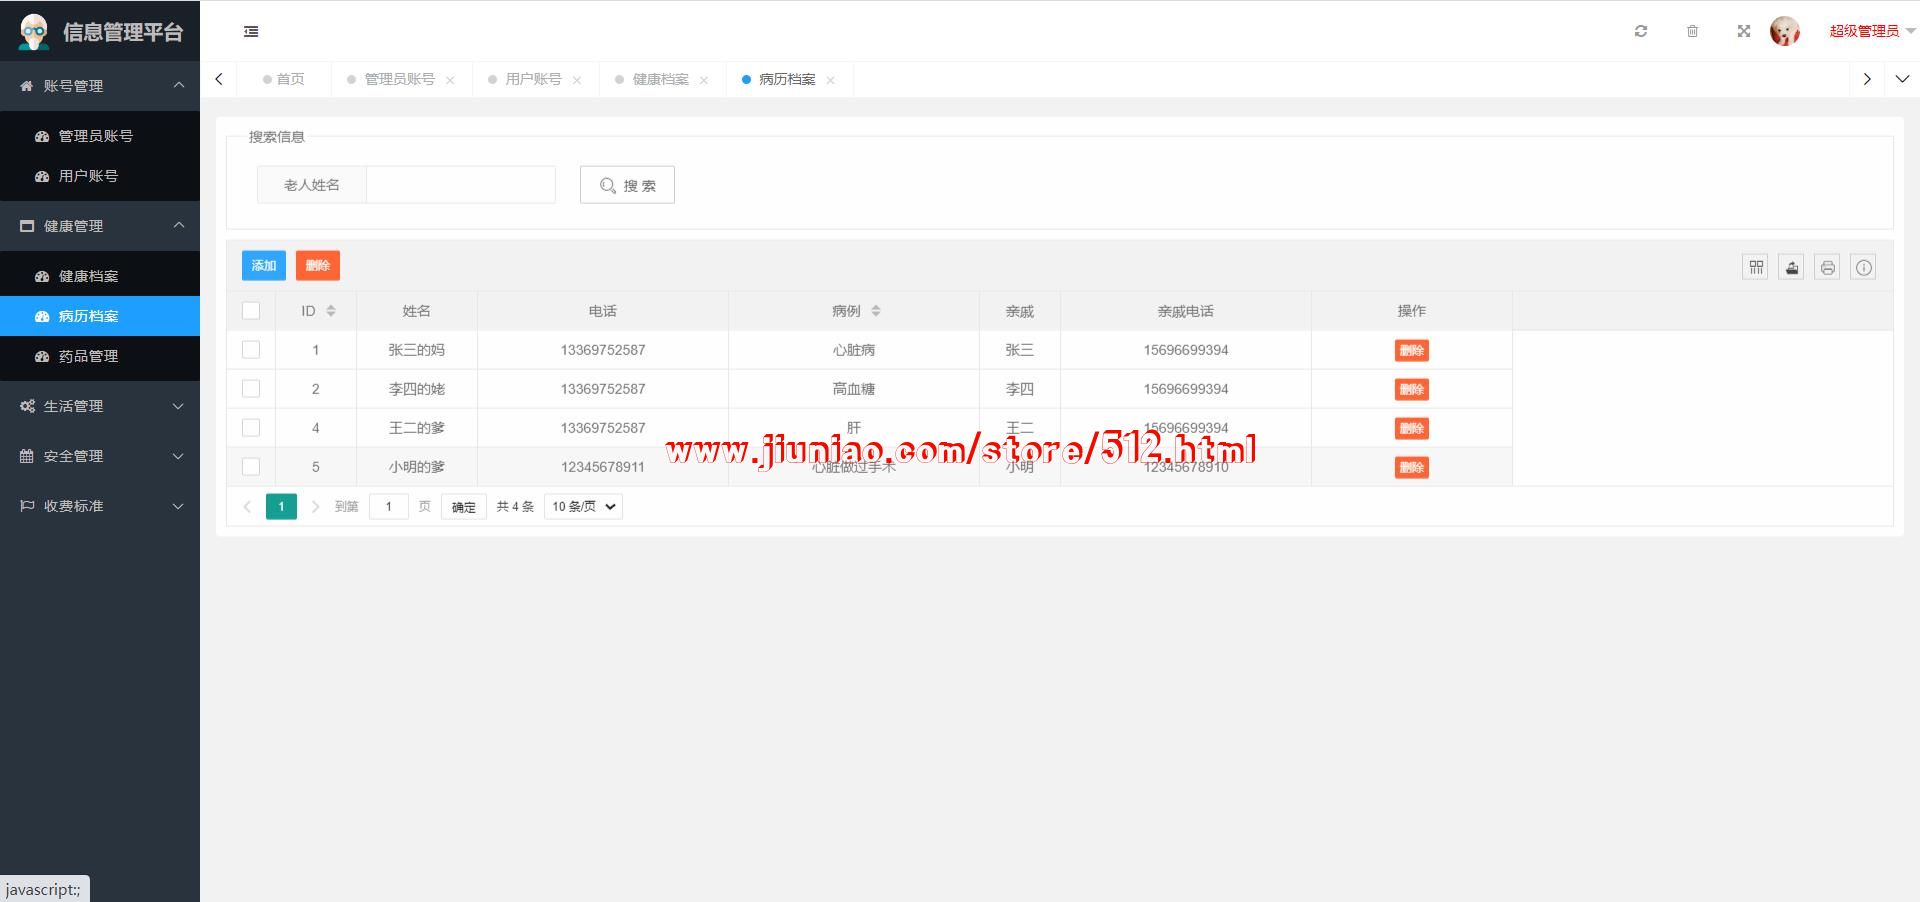Click the table info icon
The height and width of the screenshot is (902, 1920).
(1864, 267)
